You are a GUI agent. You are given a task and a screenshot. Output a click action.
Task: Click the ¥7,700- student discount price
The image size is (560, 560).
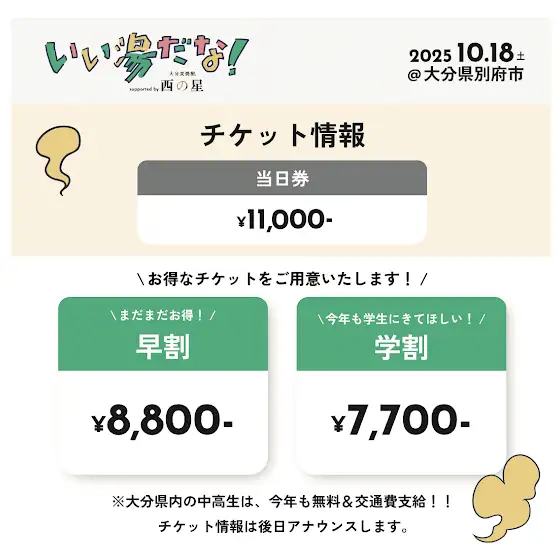click(400, 420)
